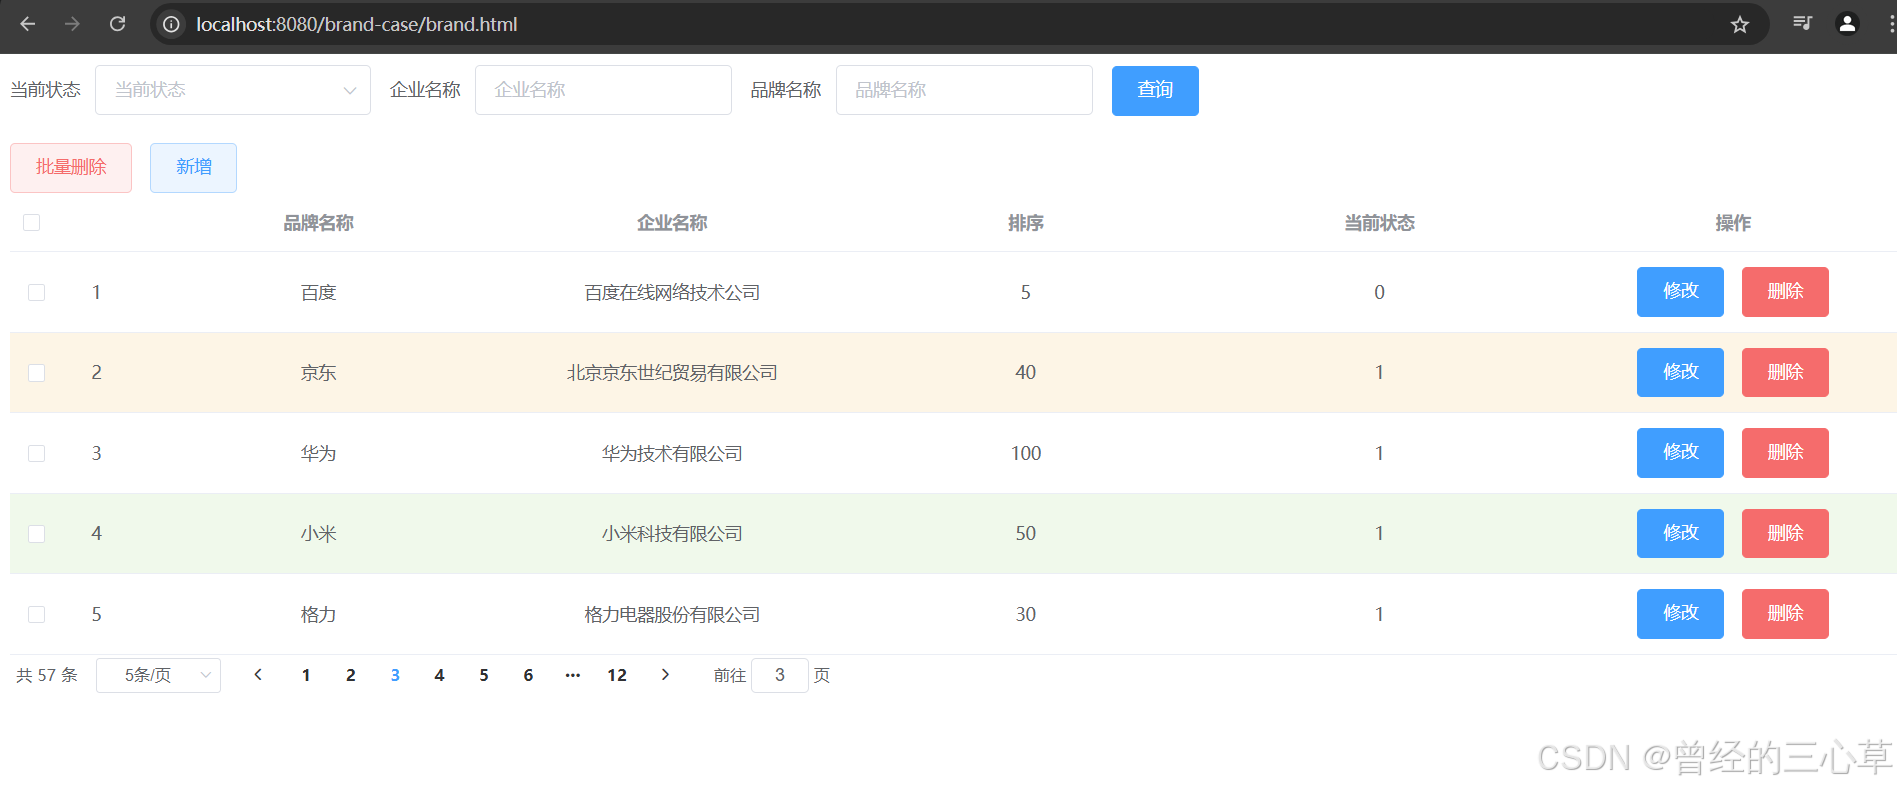This screenshot has height=790, width=1897.
Task: Go to page 4
Action: click(439, 675)
